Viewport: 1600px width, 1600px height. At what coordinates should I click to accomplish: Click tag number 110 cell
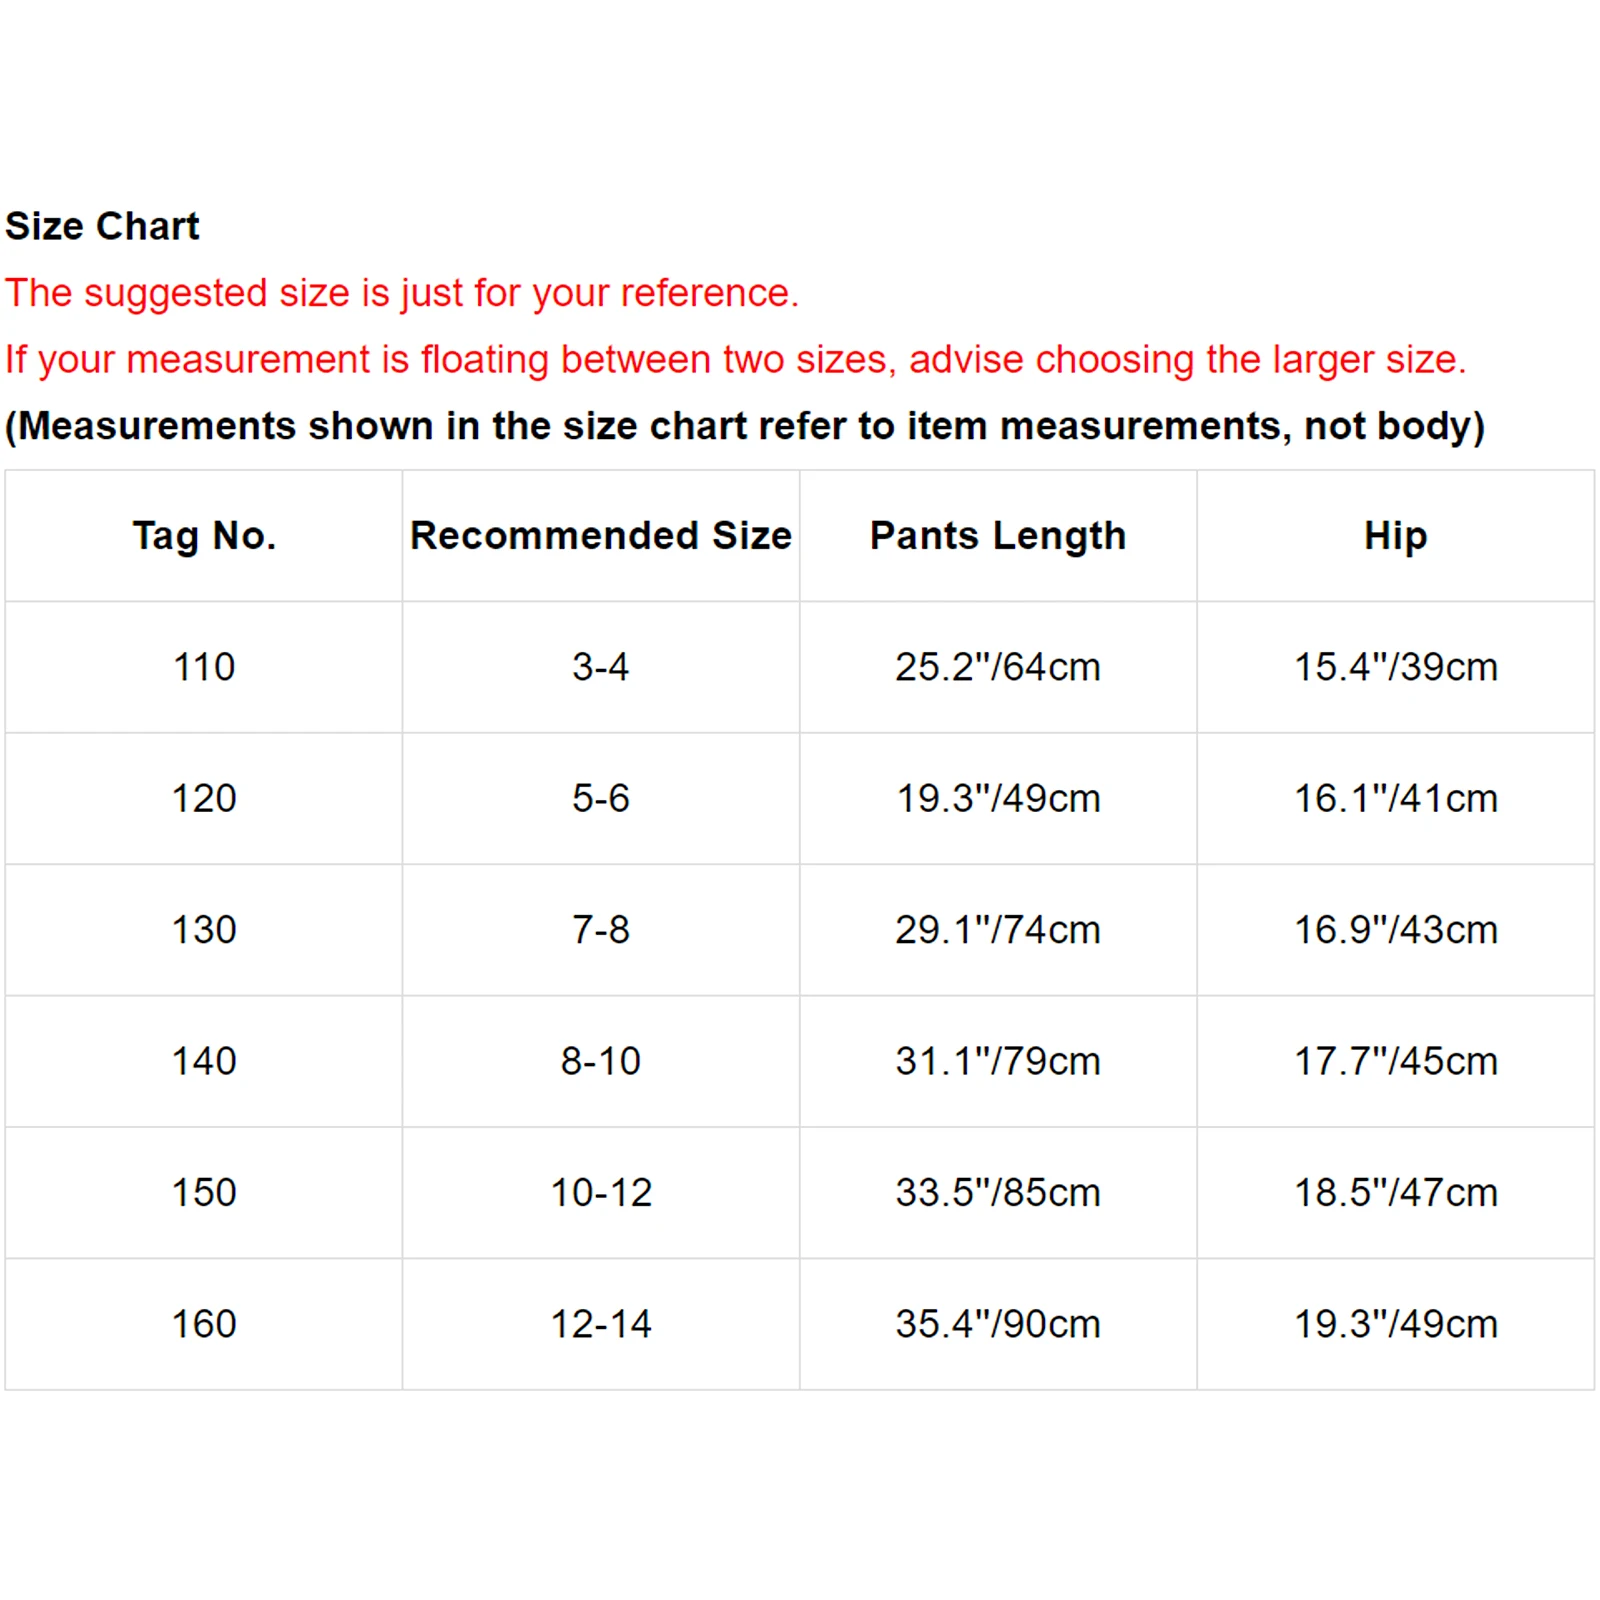204,667
